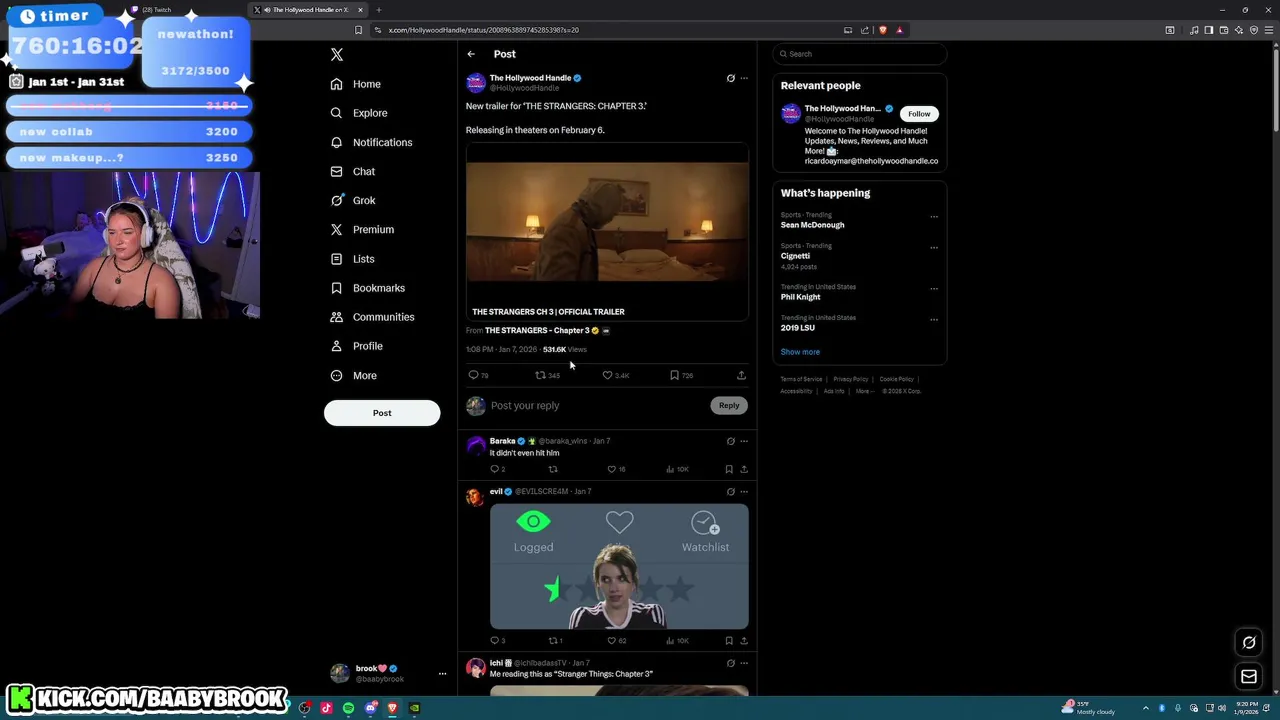Share Baraka's comment

744,469
